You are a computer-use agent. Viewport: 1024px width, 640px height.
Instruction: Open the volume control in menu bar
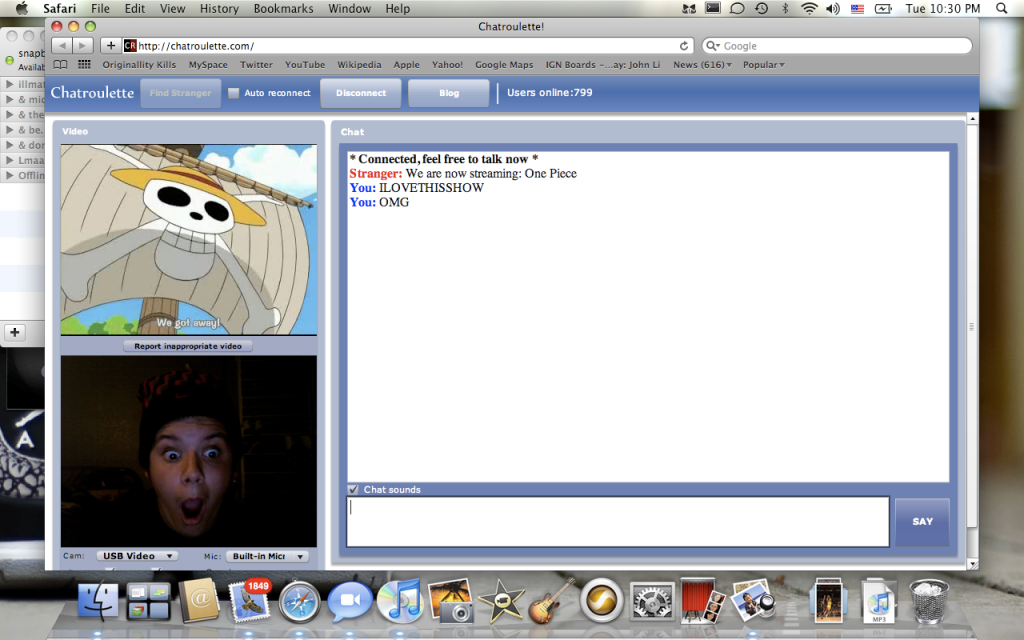point(833,8)
